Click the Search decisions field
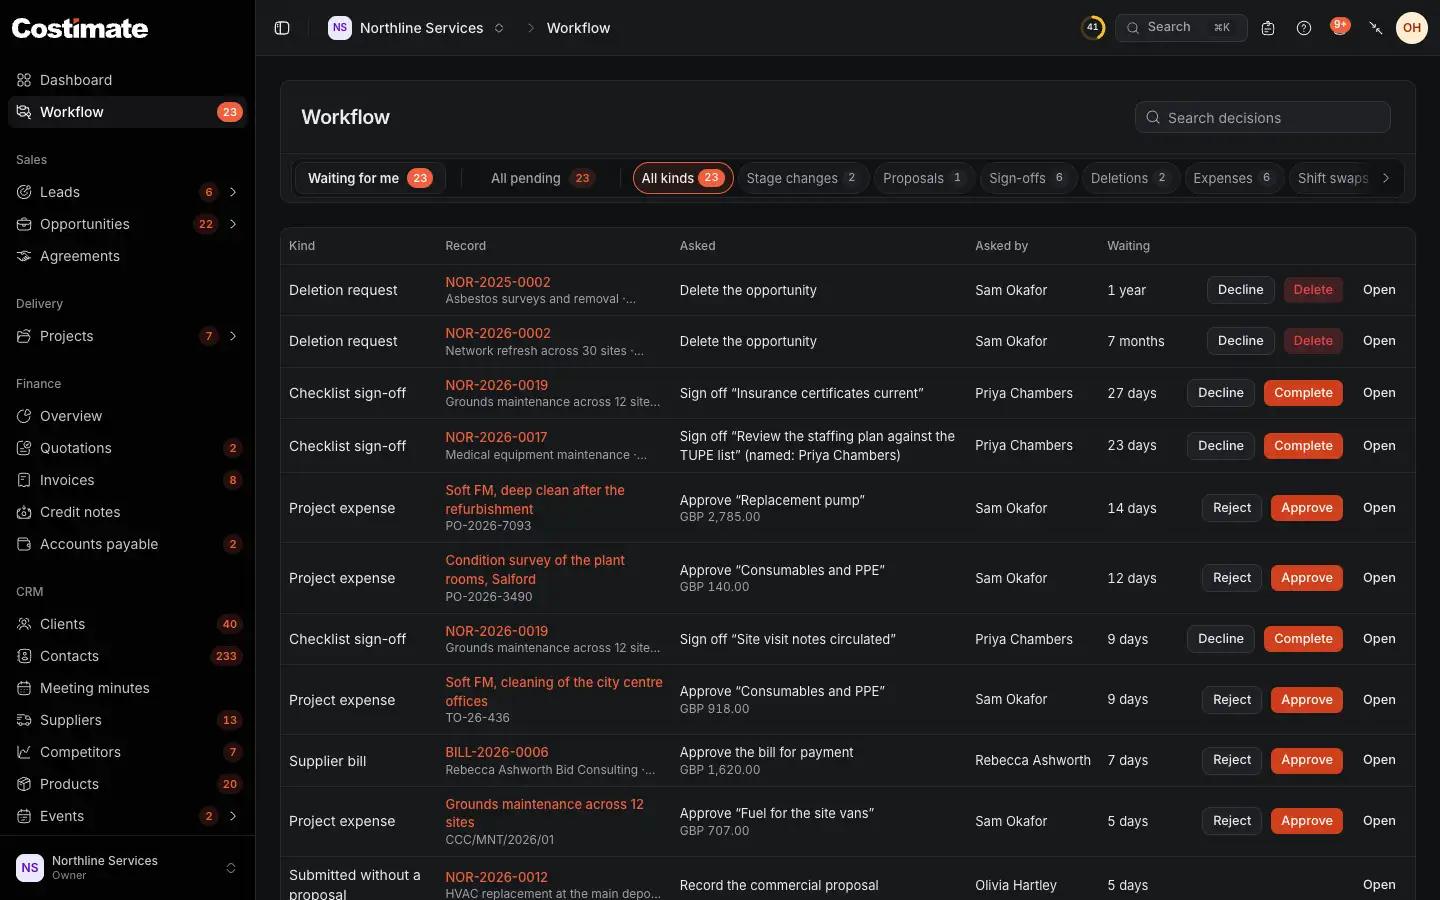 pos(1263,117)
